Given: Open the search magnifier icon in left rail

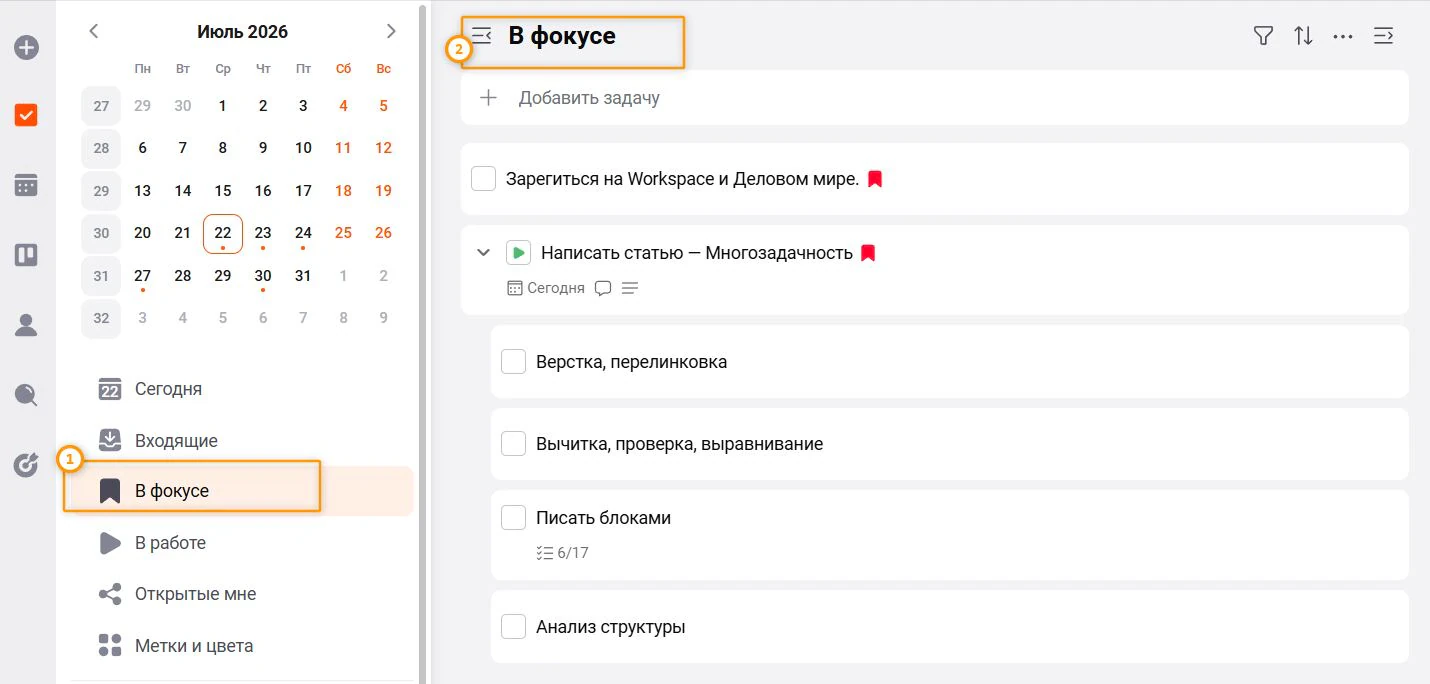Looking at the screenshot, I should pyautogui.click(x=26, y=395).
